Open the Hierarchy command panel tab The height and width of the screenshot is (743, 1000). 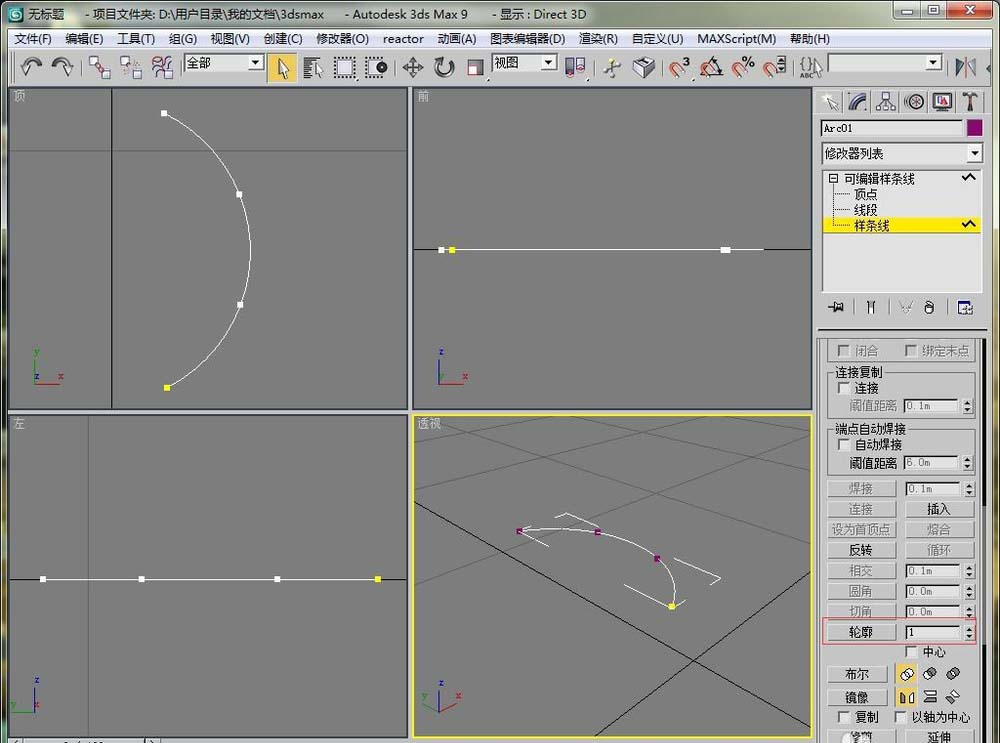tap(885, 101)
